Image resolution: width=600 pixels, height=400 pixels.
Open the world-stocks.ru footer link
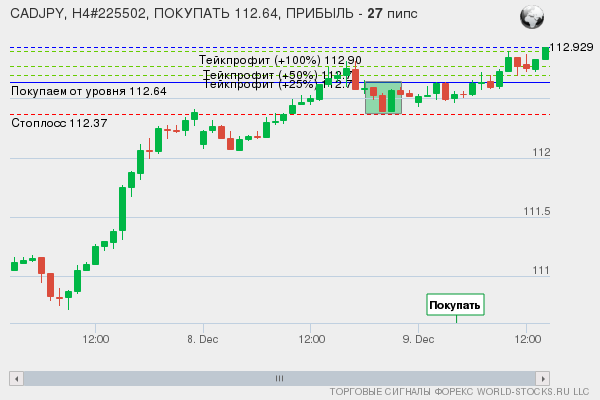click(459, 391)
